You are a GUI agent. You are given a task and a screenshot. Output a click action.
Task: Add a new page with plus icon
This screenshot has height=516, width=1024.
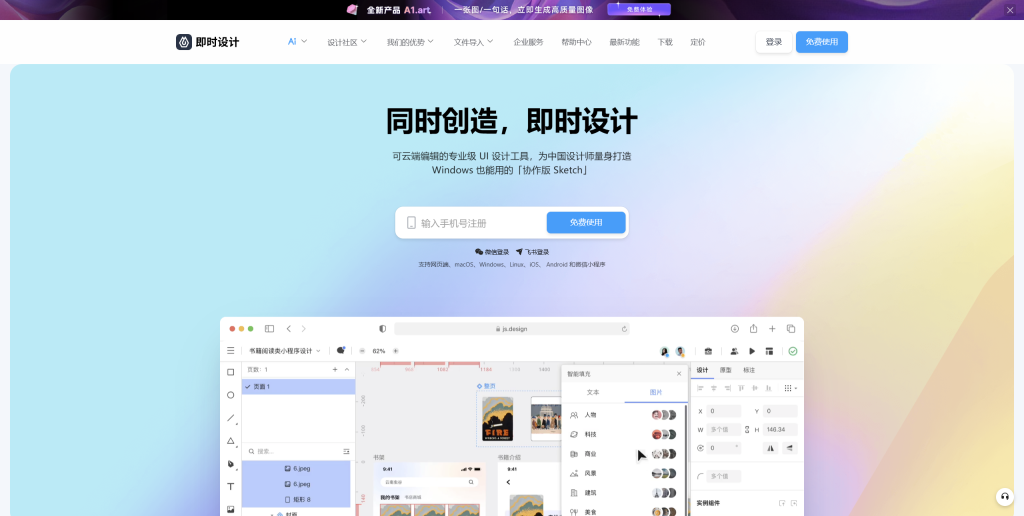335,370
